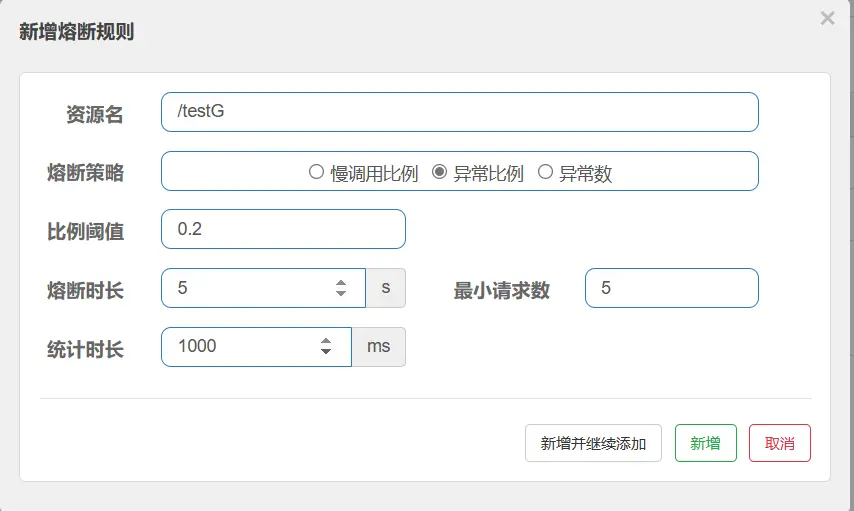Click the 'ms' unit addon beside 统计时长
The image size is (854, 511).
click(x=378, y=346)
